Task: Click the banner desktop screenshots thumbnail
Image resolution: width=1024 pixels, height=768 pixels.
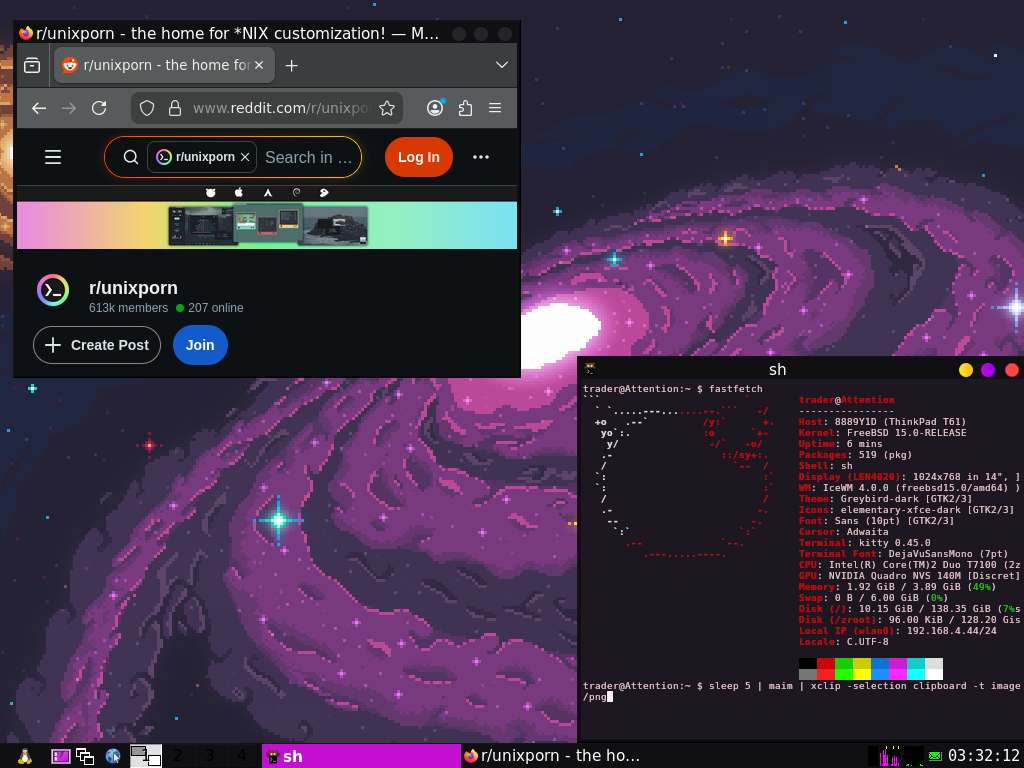Action: pos(268,225)
